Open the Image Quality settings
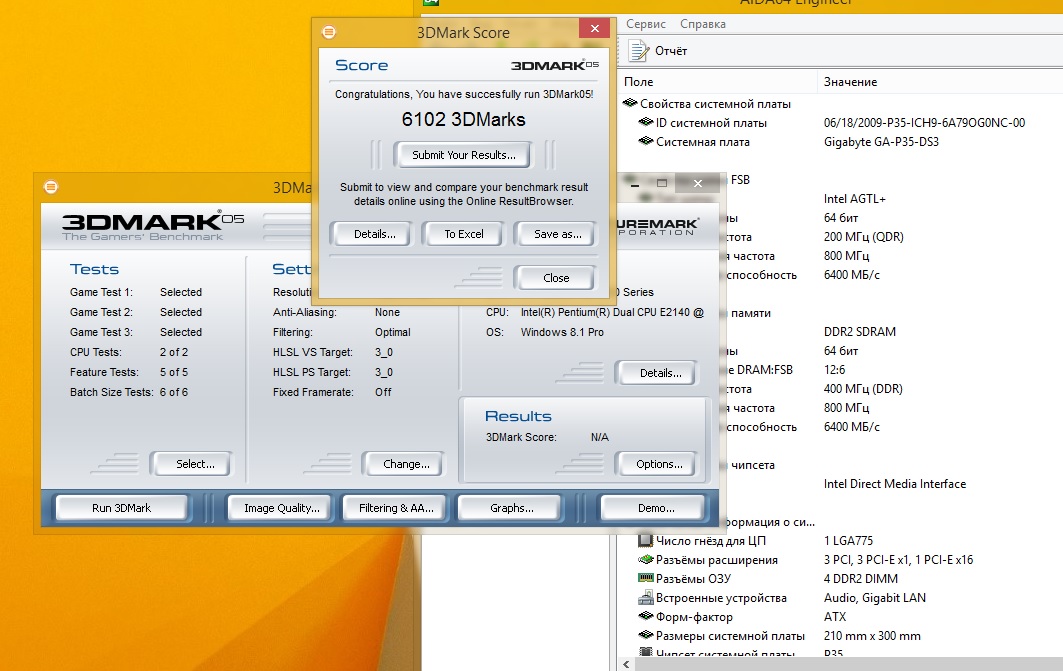The image size is (1063, 671). tap(281, 508)
